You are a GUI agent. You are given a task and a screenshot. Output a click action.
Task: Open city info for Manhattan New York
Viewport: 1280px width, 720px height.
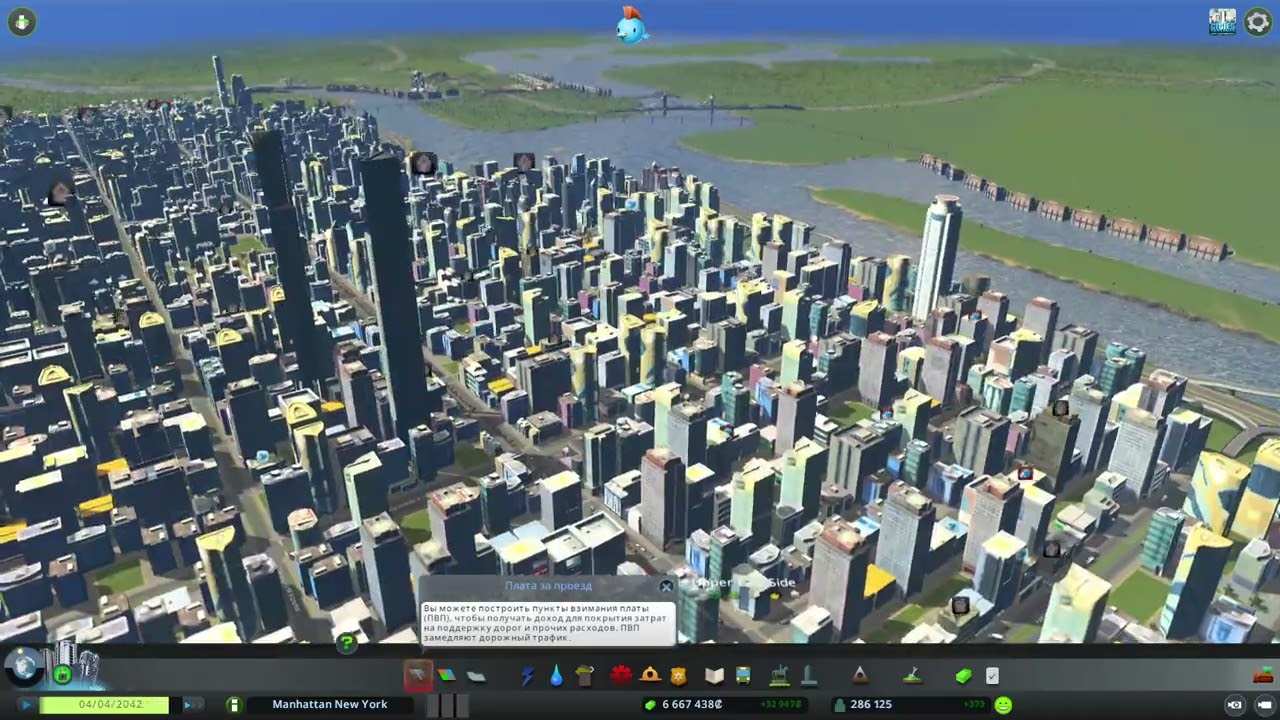(x=330, y=705)
